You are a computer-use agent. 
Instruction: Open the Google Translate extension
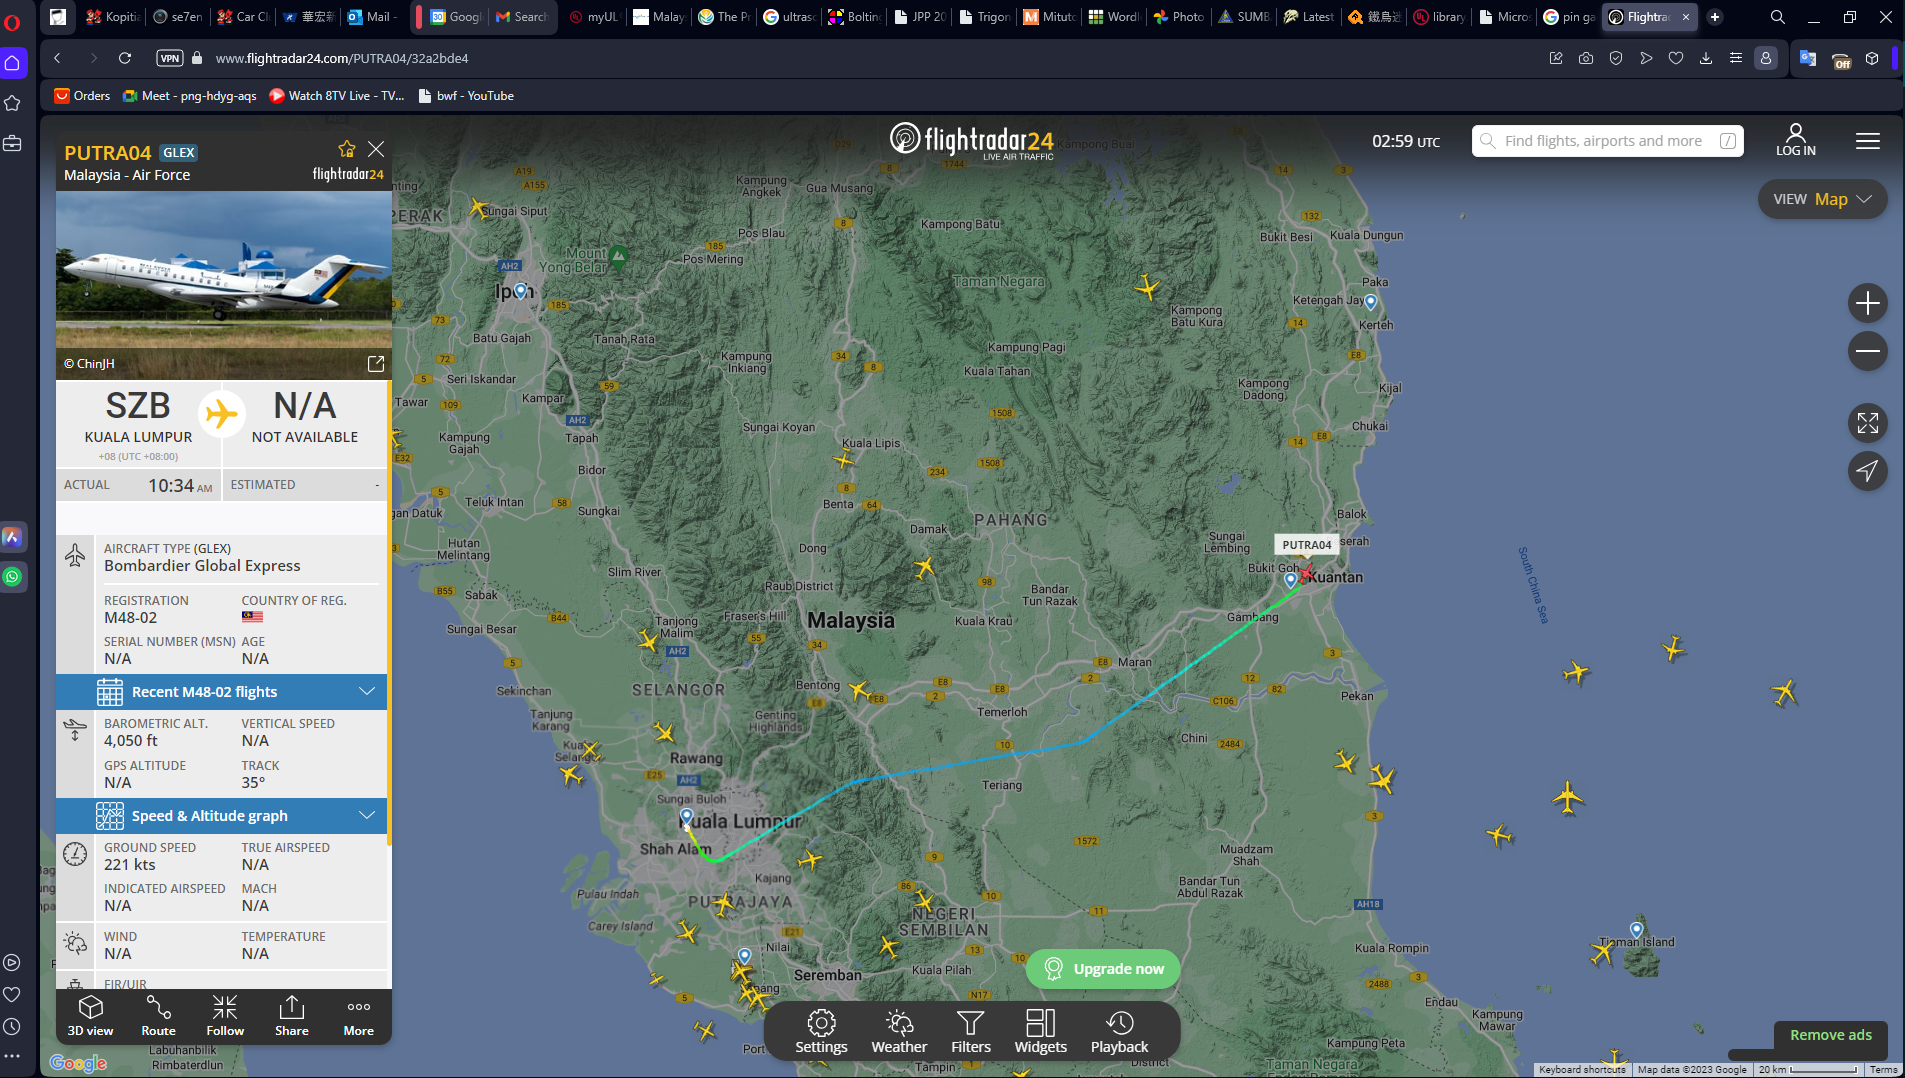pos(1808,58)
